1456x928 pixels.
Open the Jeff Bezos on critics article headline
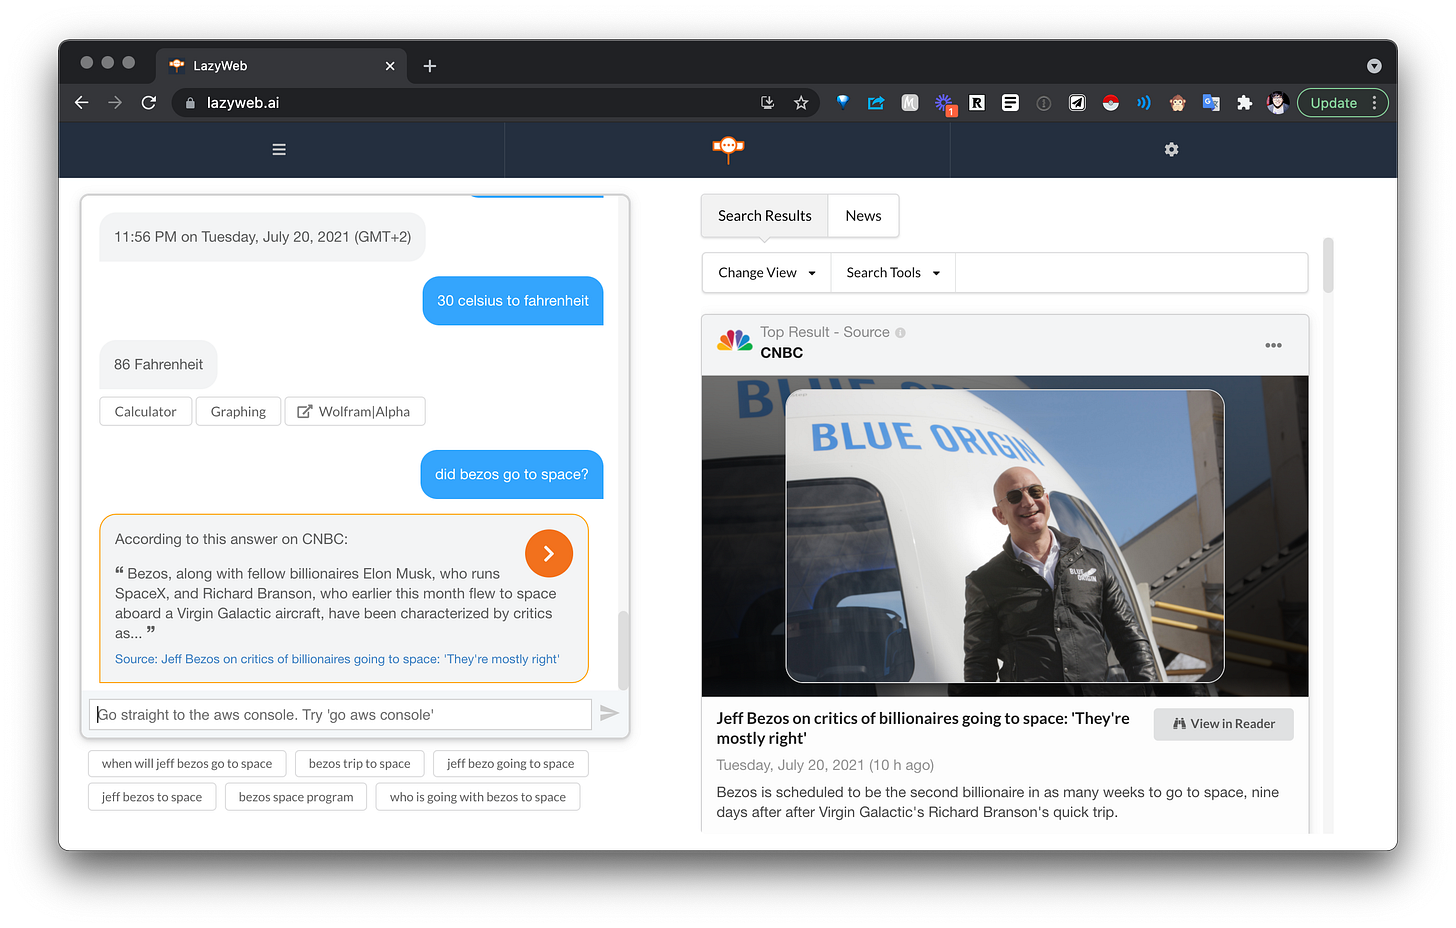click(923, 728)
